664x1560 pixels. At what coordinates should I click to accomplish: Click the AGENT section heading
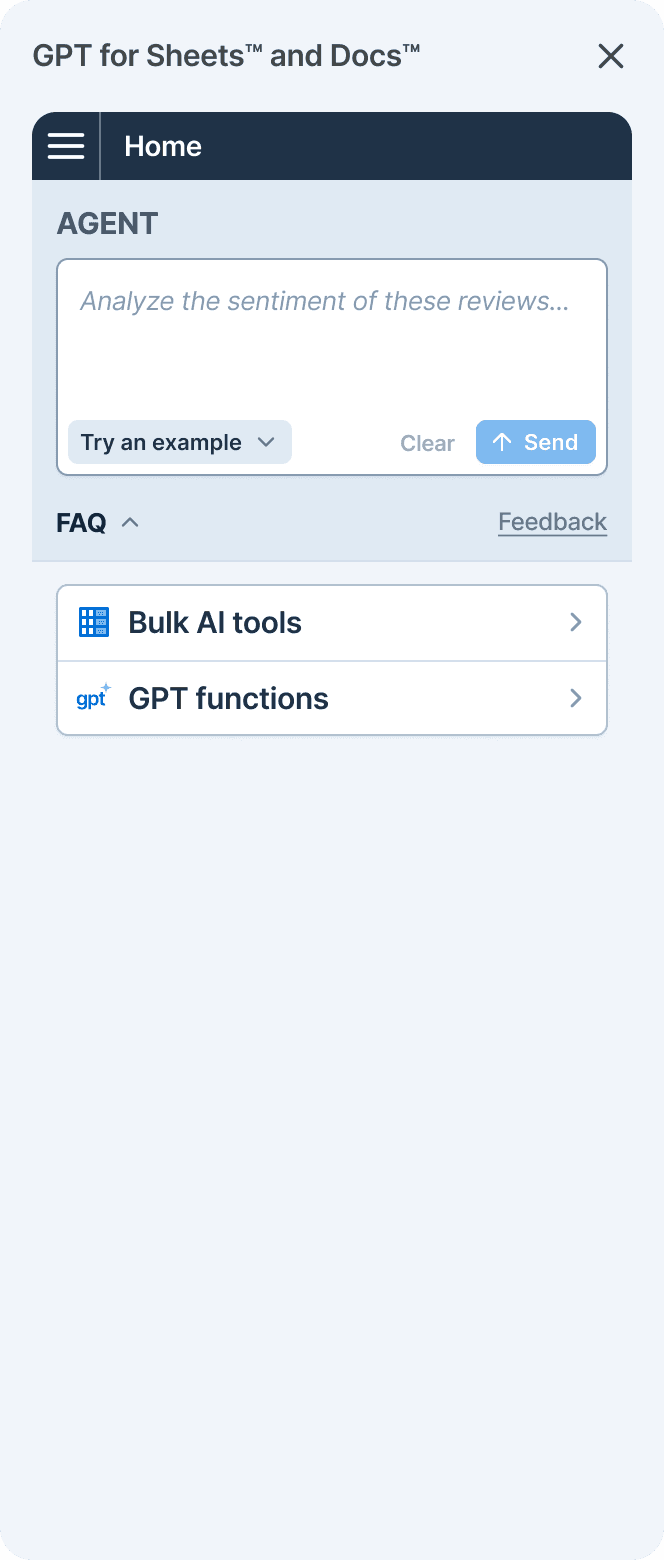(107, 223)
